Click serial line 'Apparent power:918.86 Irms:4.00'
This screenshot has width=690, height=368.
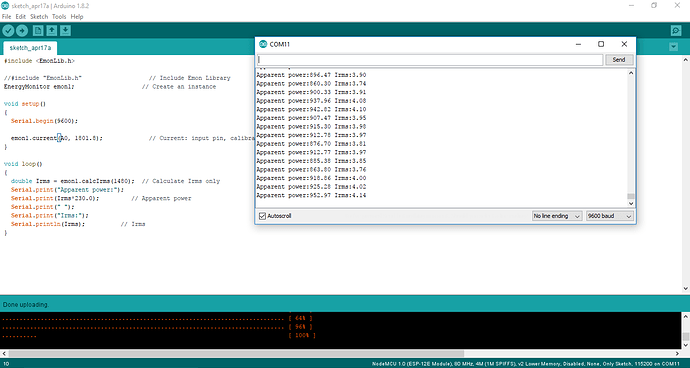[311, 178]
